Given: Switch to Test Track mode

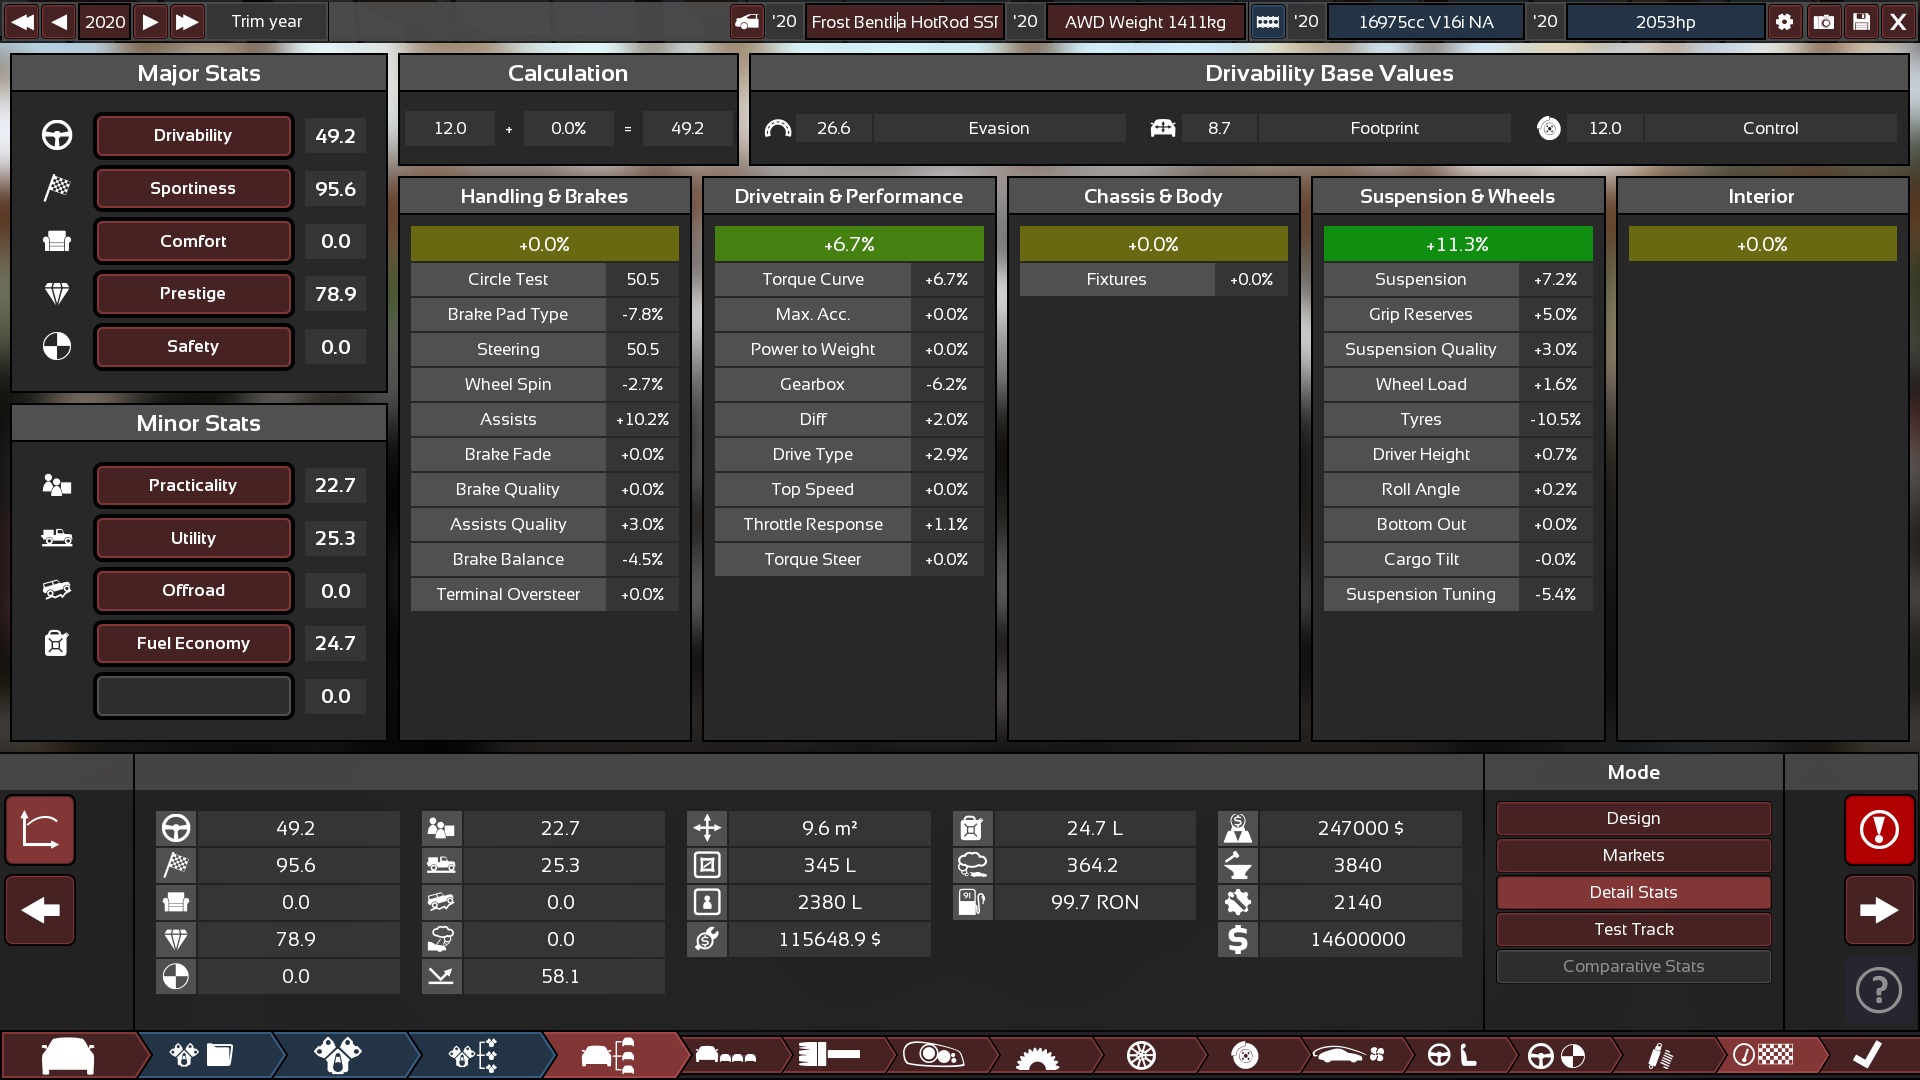Looking at the screenshot, I should pos(1633,929).
